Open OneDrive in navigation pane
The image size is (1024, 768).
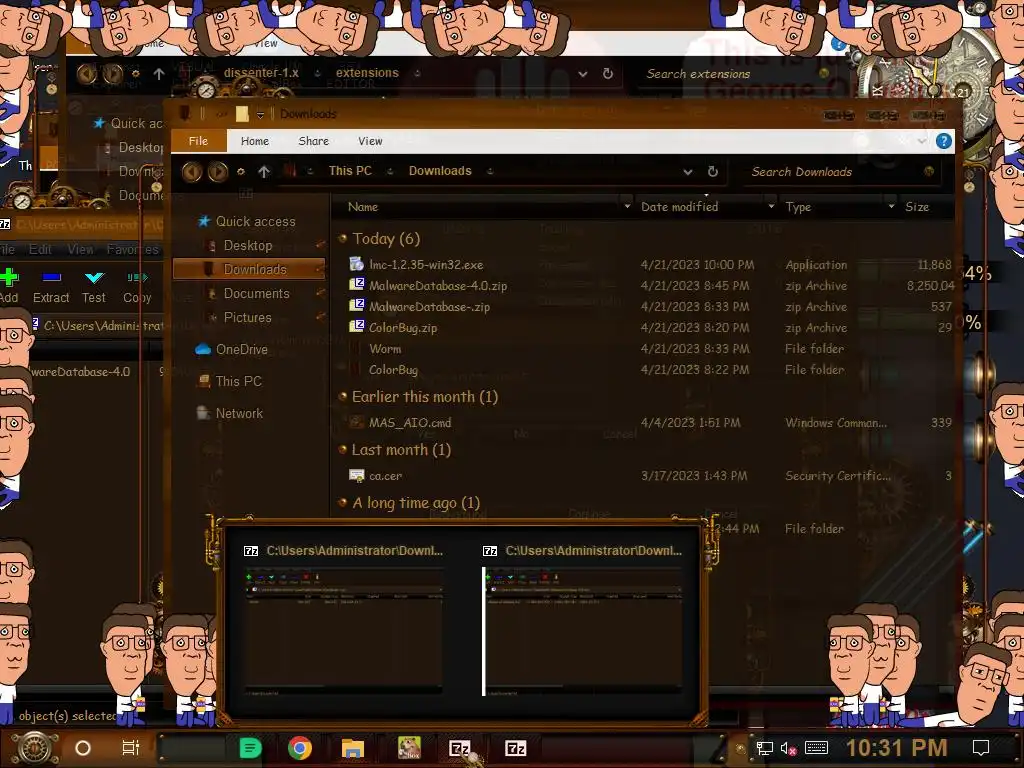tap(242, 349)
